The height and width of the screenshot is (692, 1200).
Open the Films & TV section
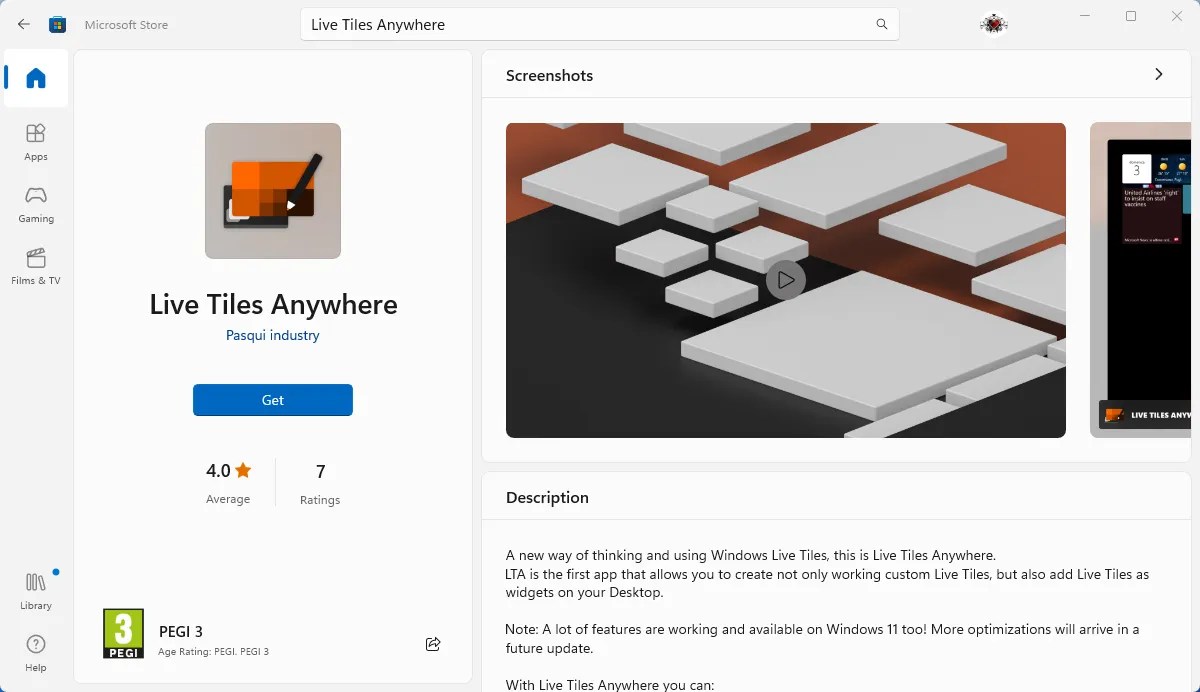tap(35, 266)
